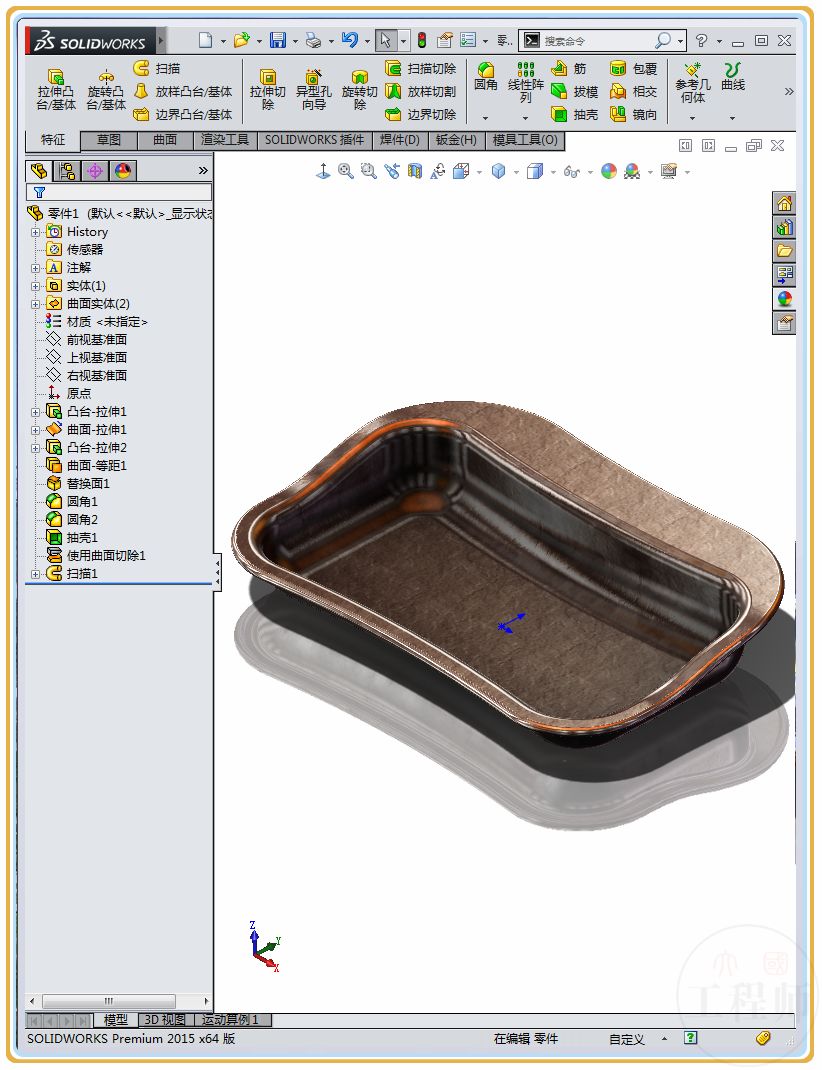822x1070 pixels.
Task: Open the 参考几何体 reference geometry tool
Action: pos(692,83)
